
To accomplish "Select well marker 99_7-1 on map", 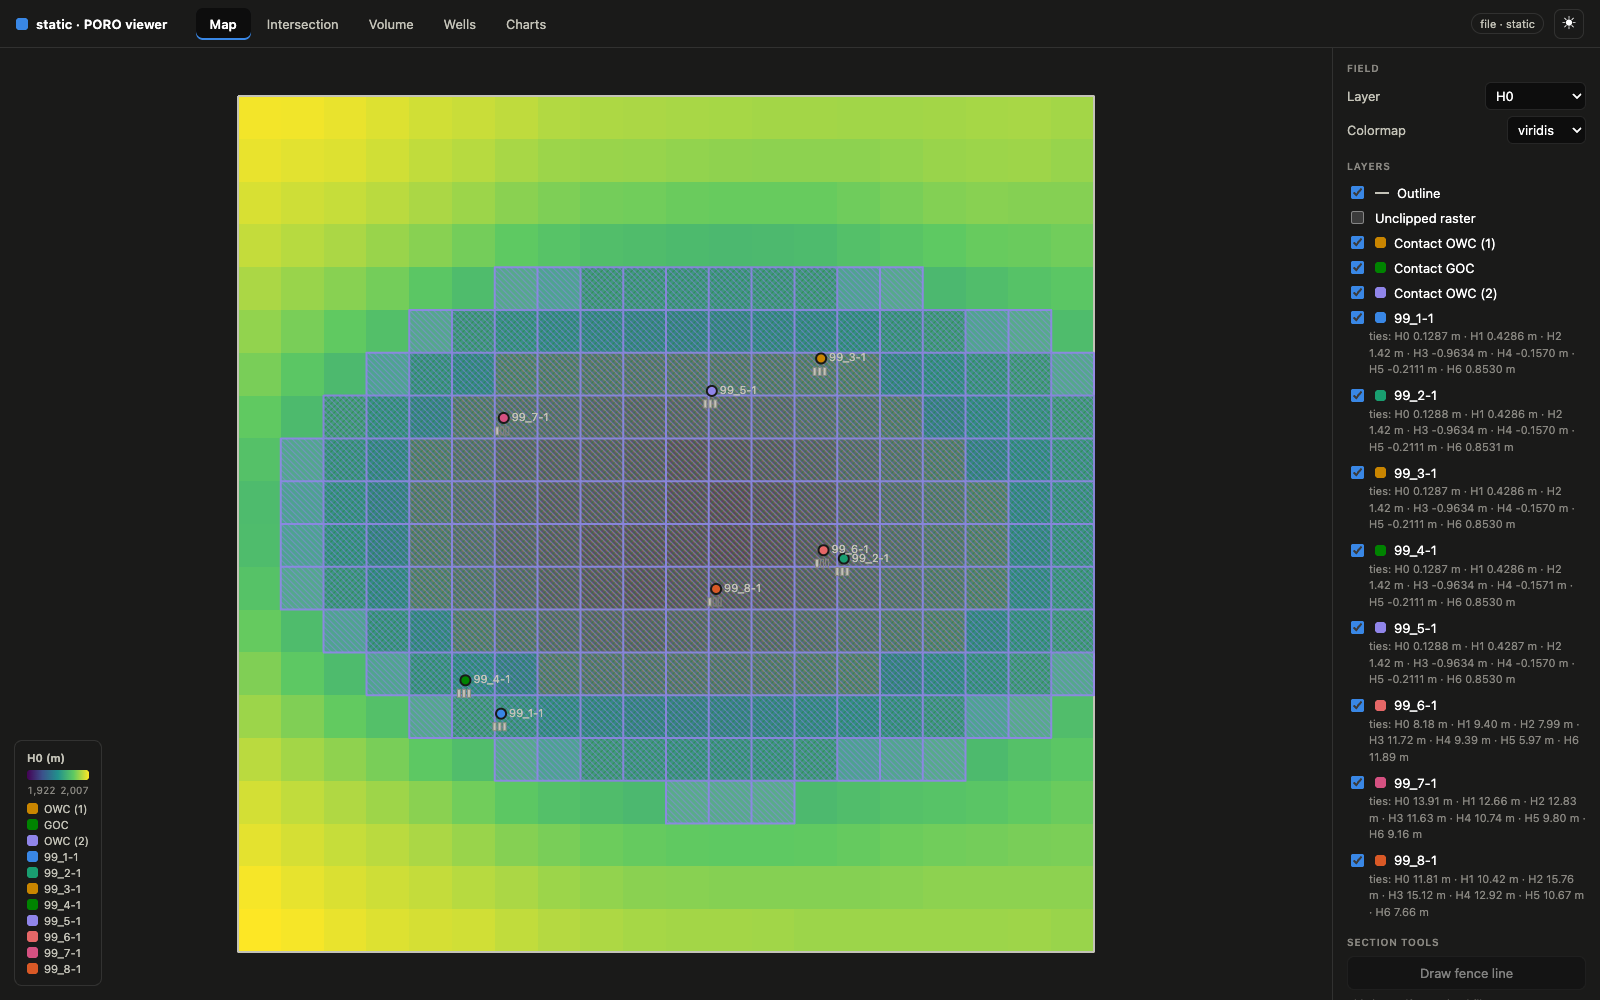I will tap(504, 418).
